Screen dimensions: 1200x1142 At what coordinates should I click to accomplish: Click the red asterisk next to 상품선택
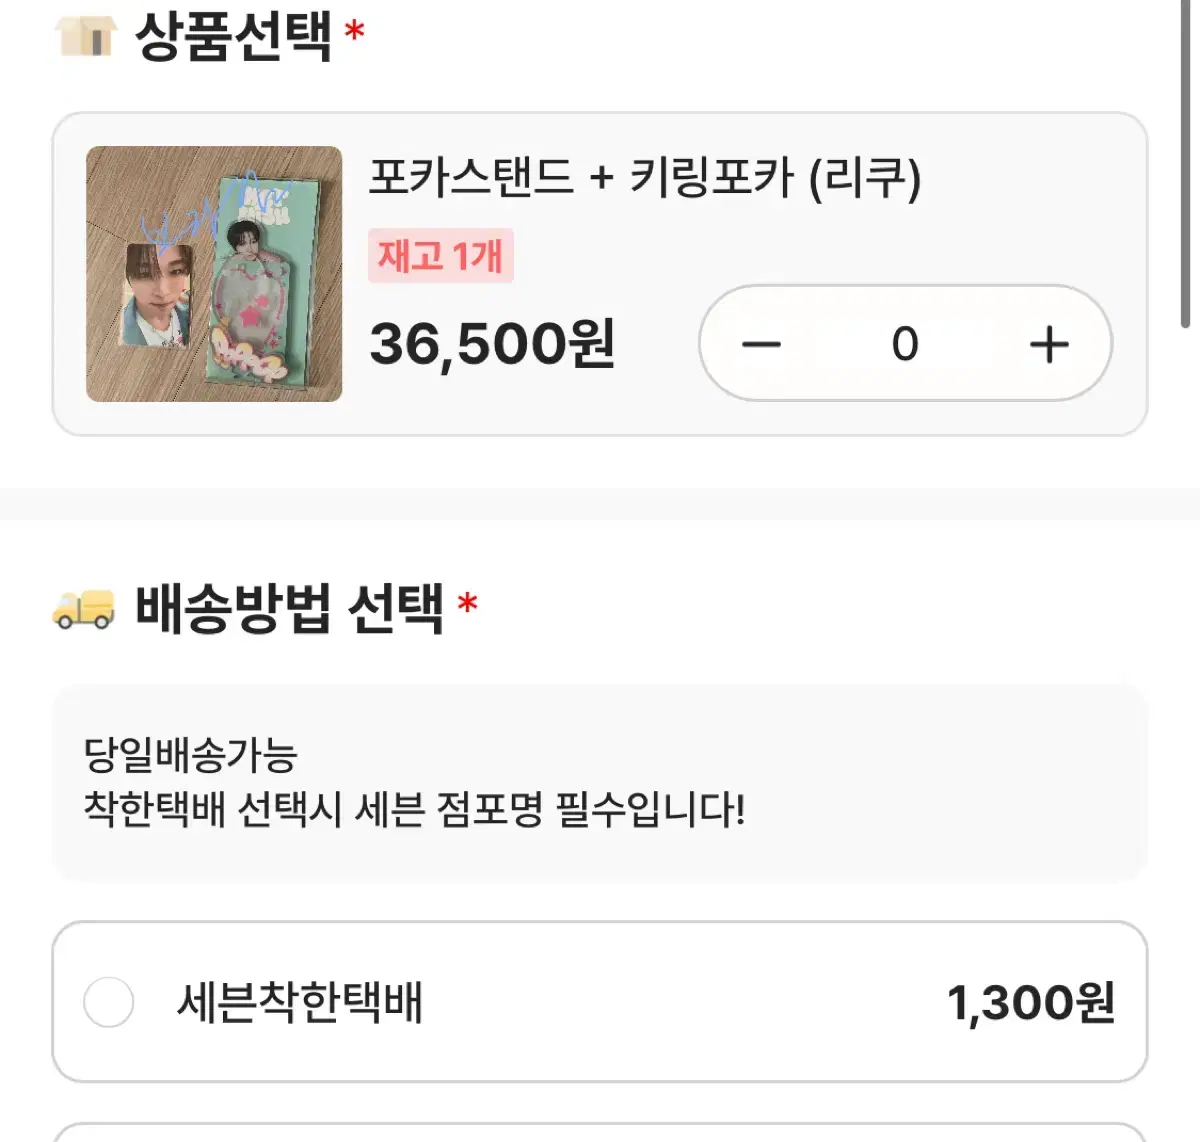[354, 32]
